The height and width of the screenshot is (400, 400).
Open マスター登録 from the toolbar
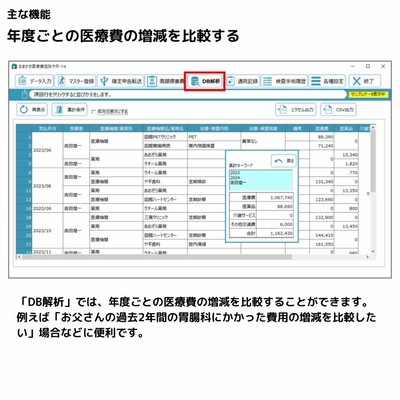click(x=75, y=81)
